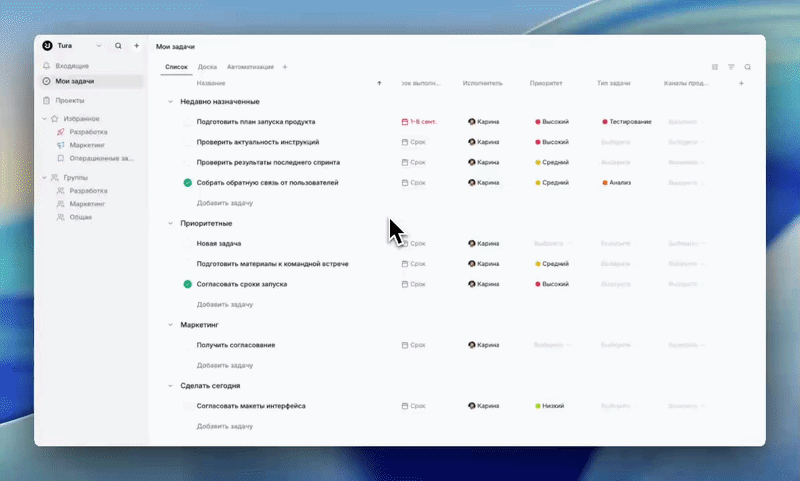Image resolution: width=800 pixels, height=481 pixels.
Task: Click the Анализ task type tag
Action: (617, 183)
